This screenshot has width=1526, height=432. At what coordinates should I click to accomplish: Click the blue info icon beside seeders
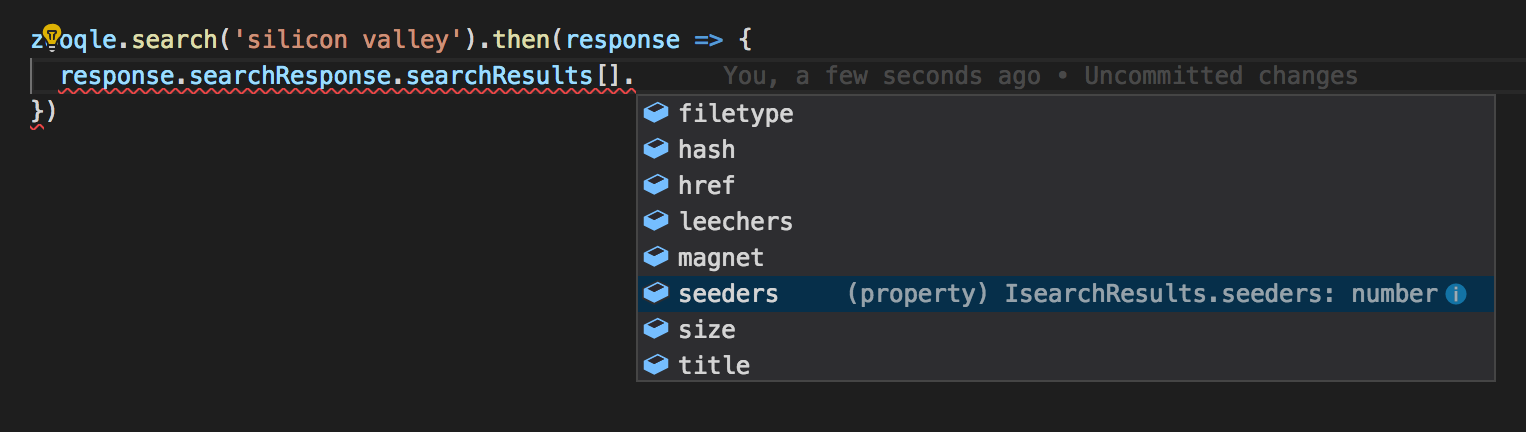click(1456, 294)
